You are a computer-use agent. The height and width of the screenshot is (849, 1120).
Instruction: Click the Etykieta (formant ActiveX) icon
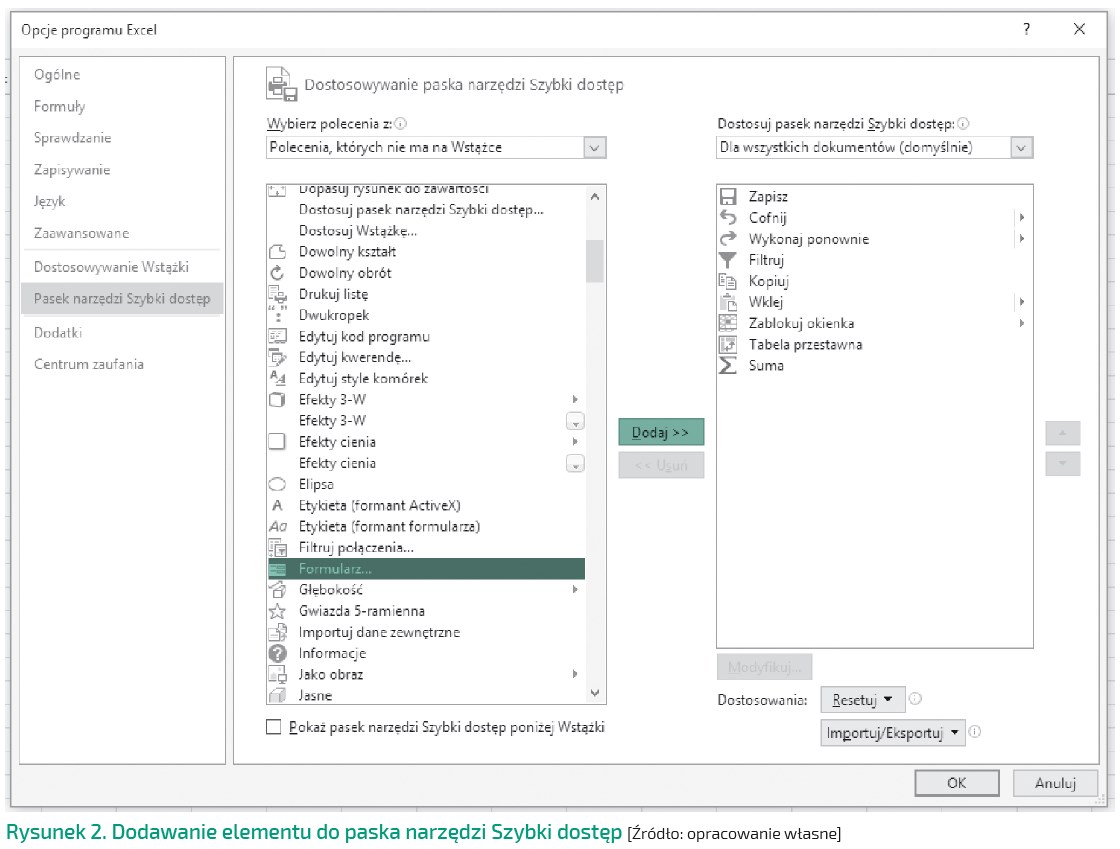(277, 506)
